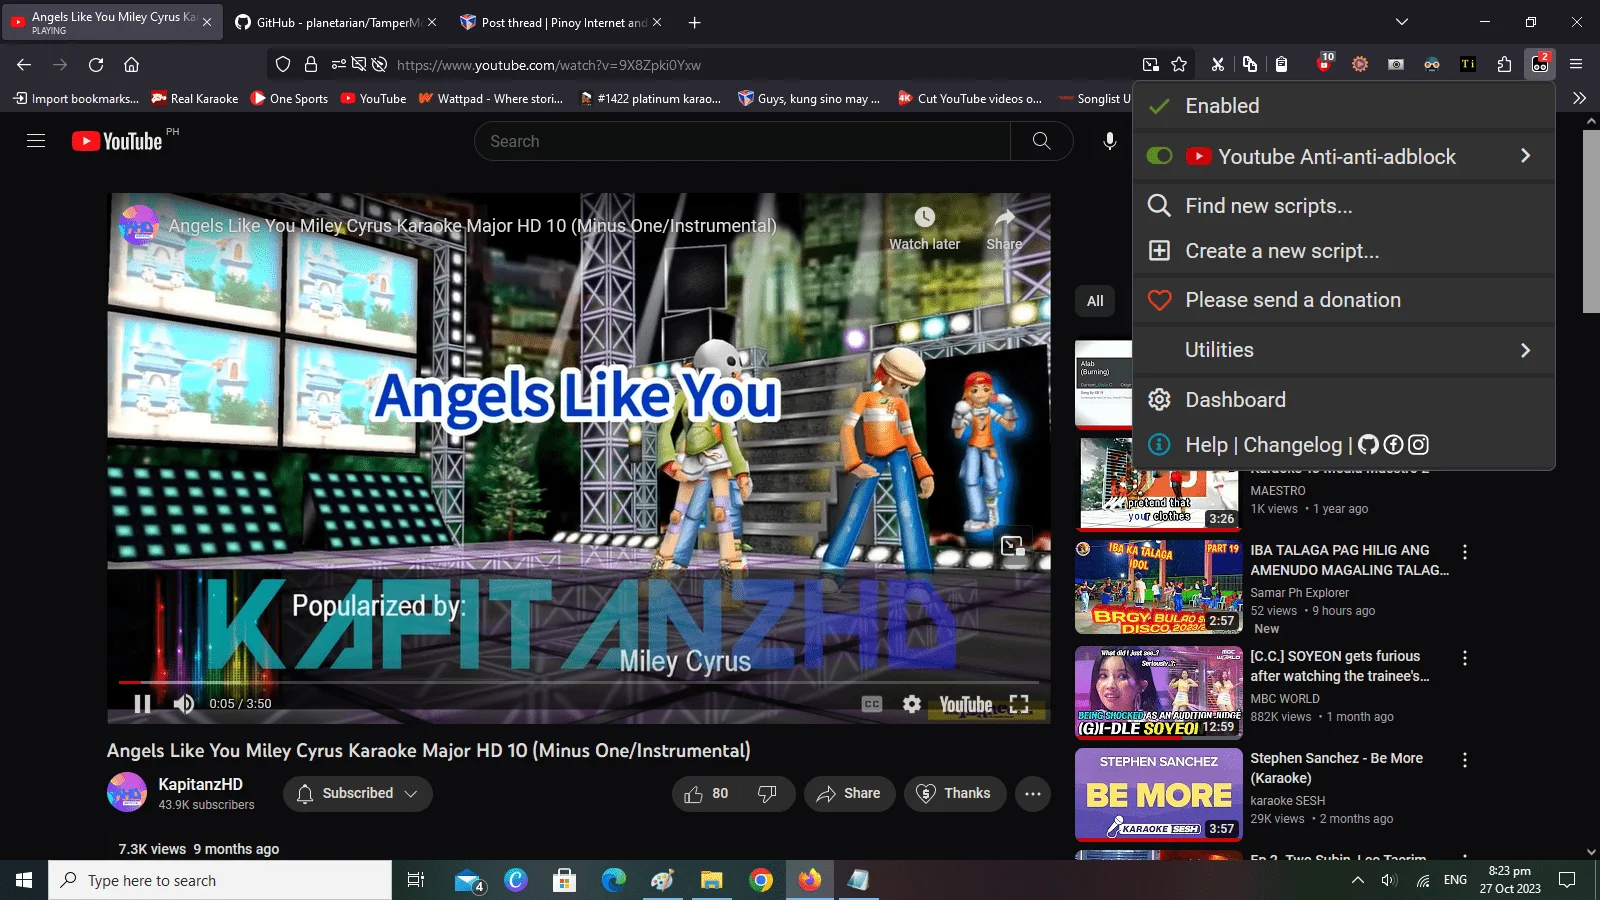Open the IBA TALAGA PAG HILIG video thumbnail
1600x900 pixels.
[x=1158, y=587]
